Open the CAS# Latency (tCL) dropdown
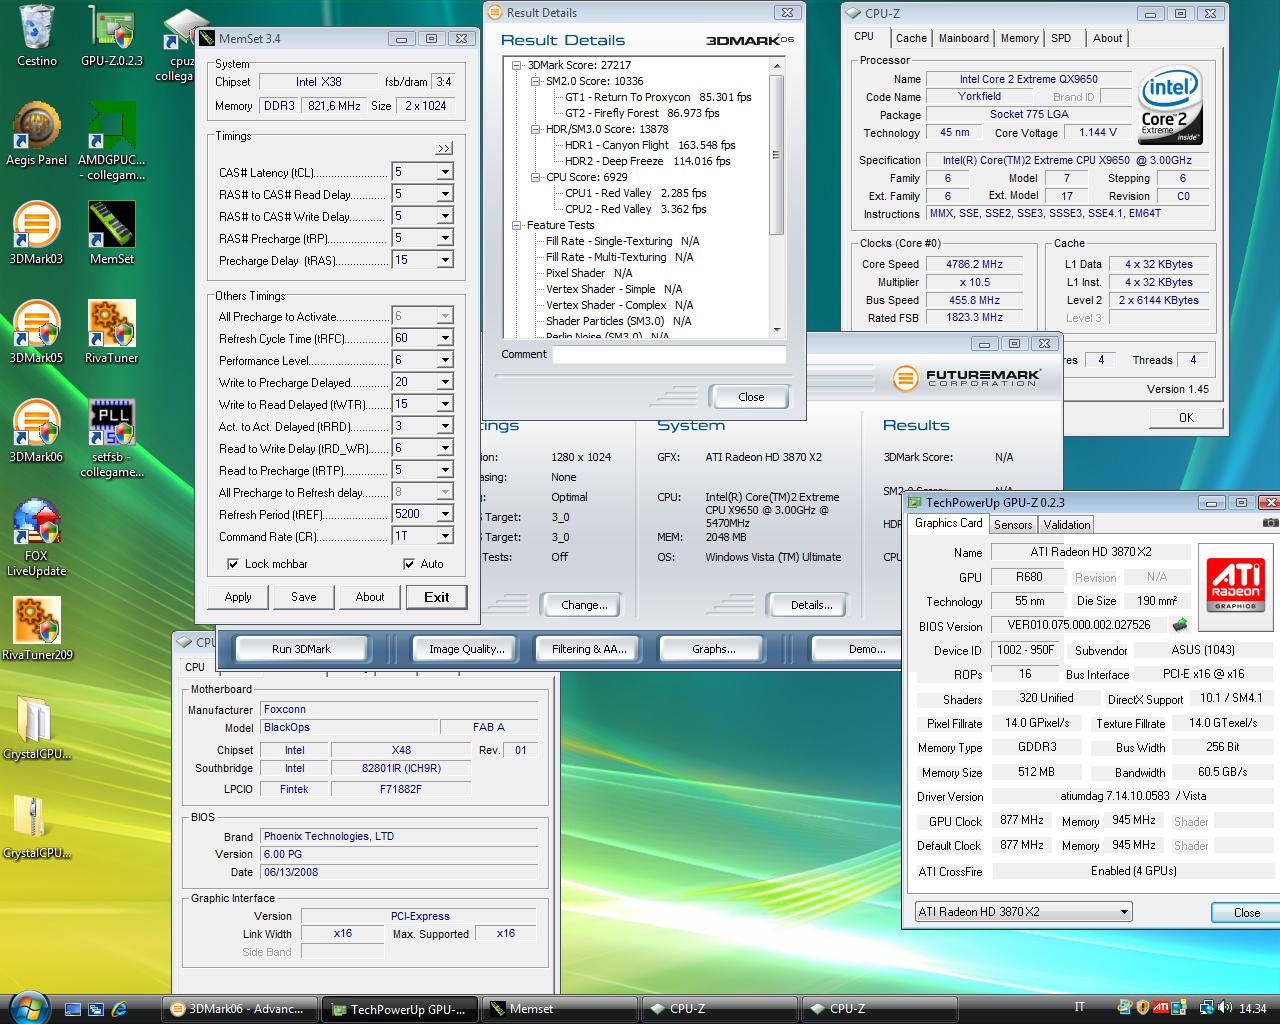1280x1024 pixels. click(445, 172)
